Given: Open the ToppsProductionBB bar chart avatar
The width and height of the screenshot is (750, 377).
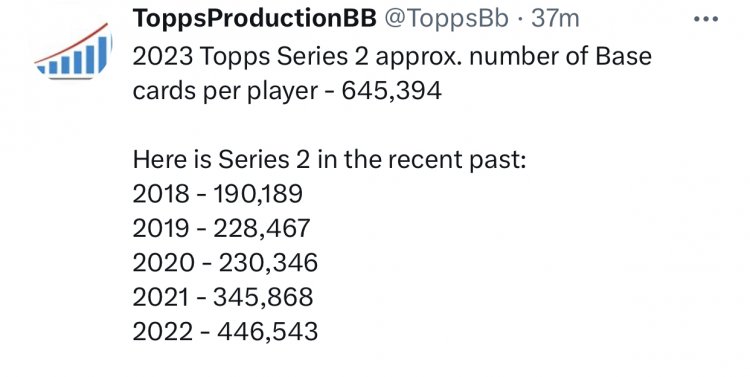Looking at the screenshot, I should tap(73, 51).
